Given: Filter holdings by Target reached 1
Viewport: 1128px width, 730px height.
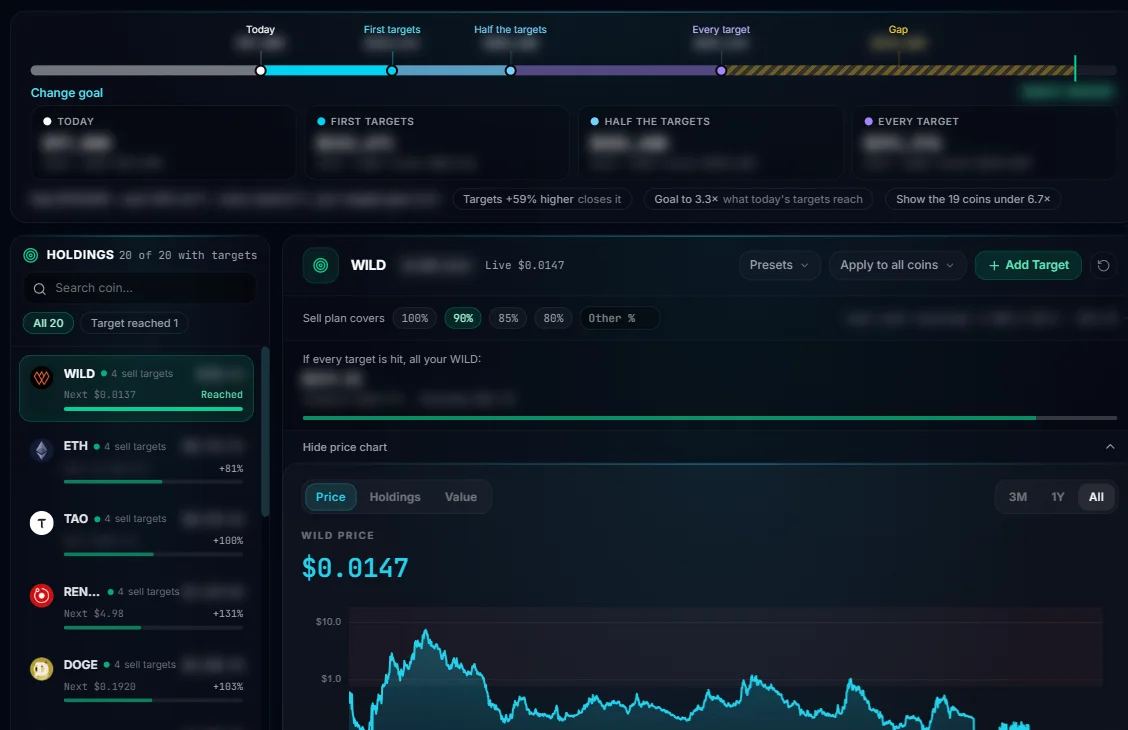Looking at the screenshot, I should click(x=135, y=323).
